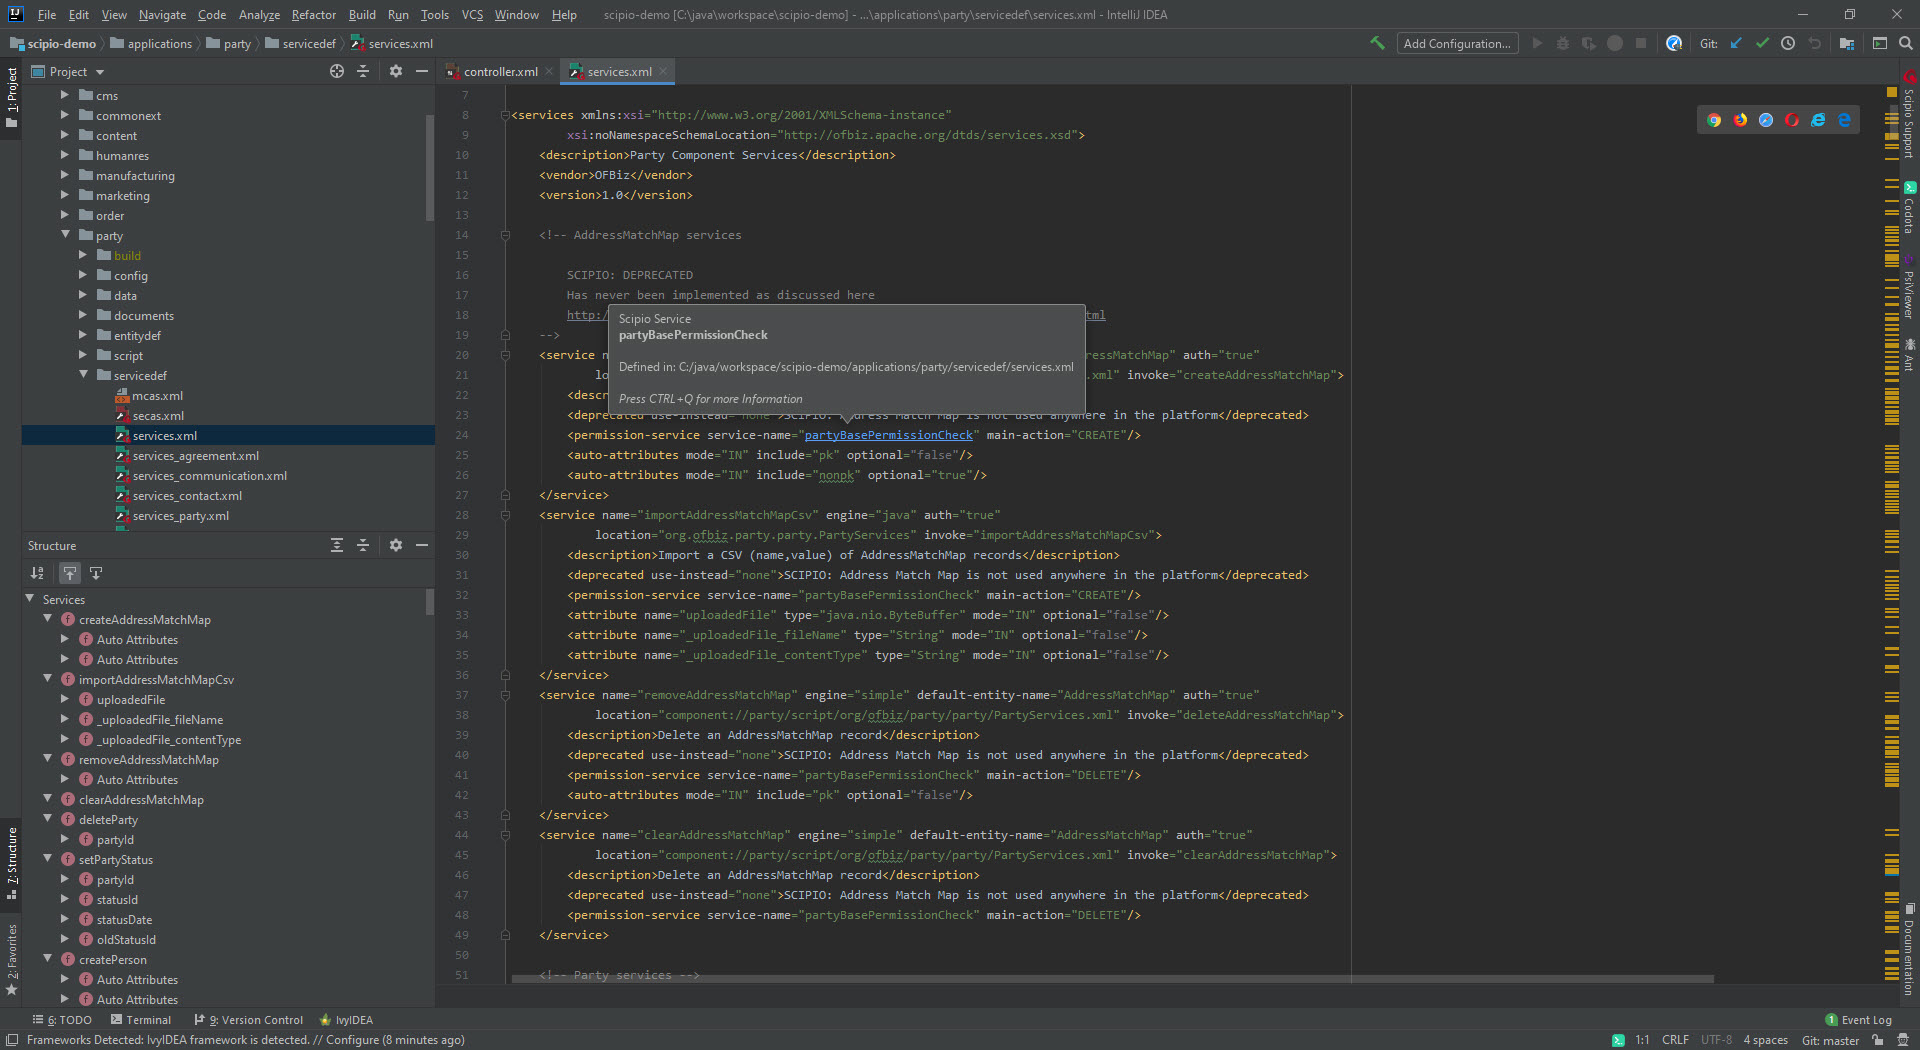The image size is (1920, 1050).
Task: Open file in Opera browser icon
Action: point(1792,120)
